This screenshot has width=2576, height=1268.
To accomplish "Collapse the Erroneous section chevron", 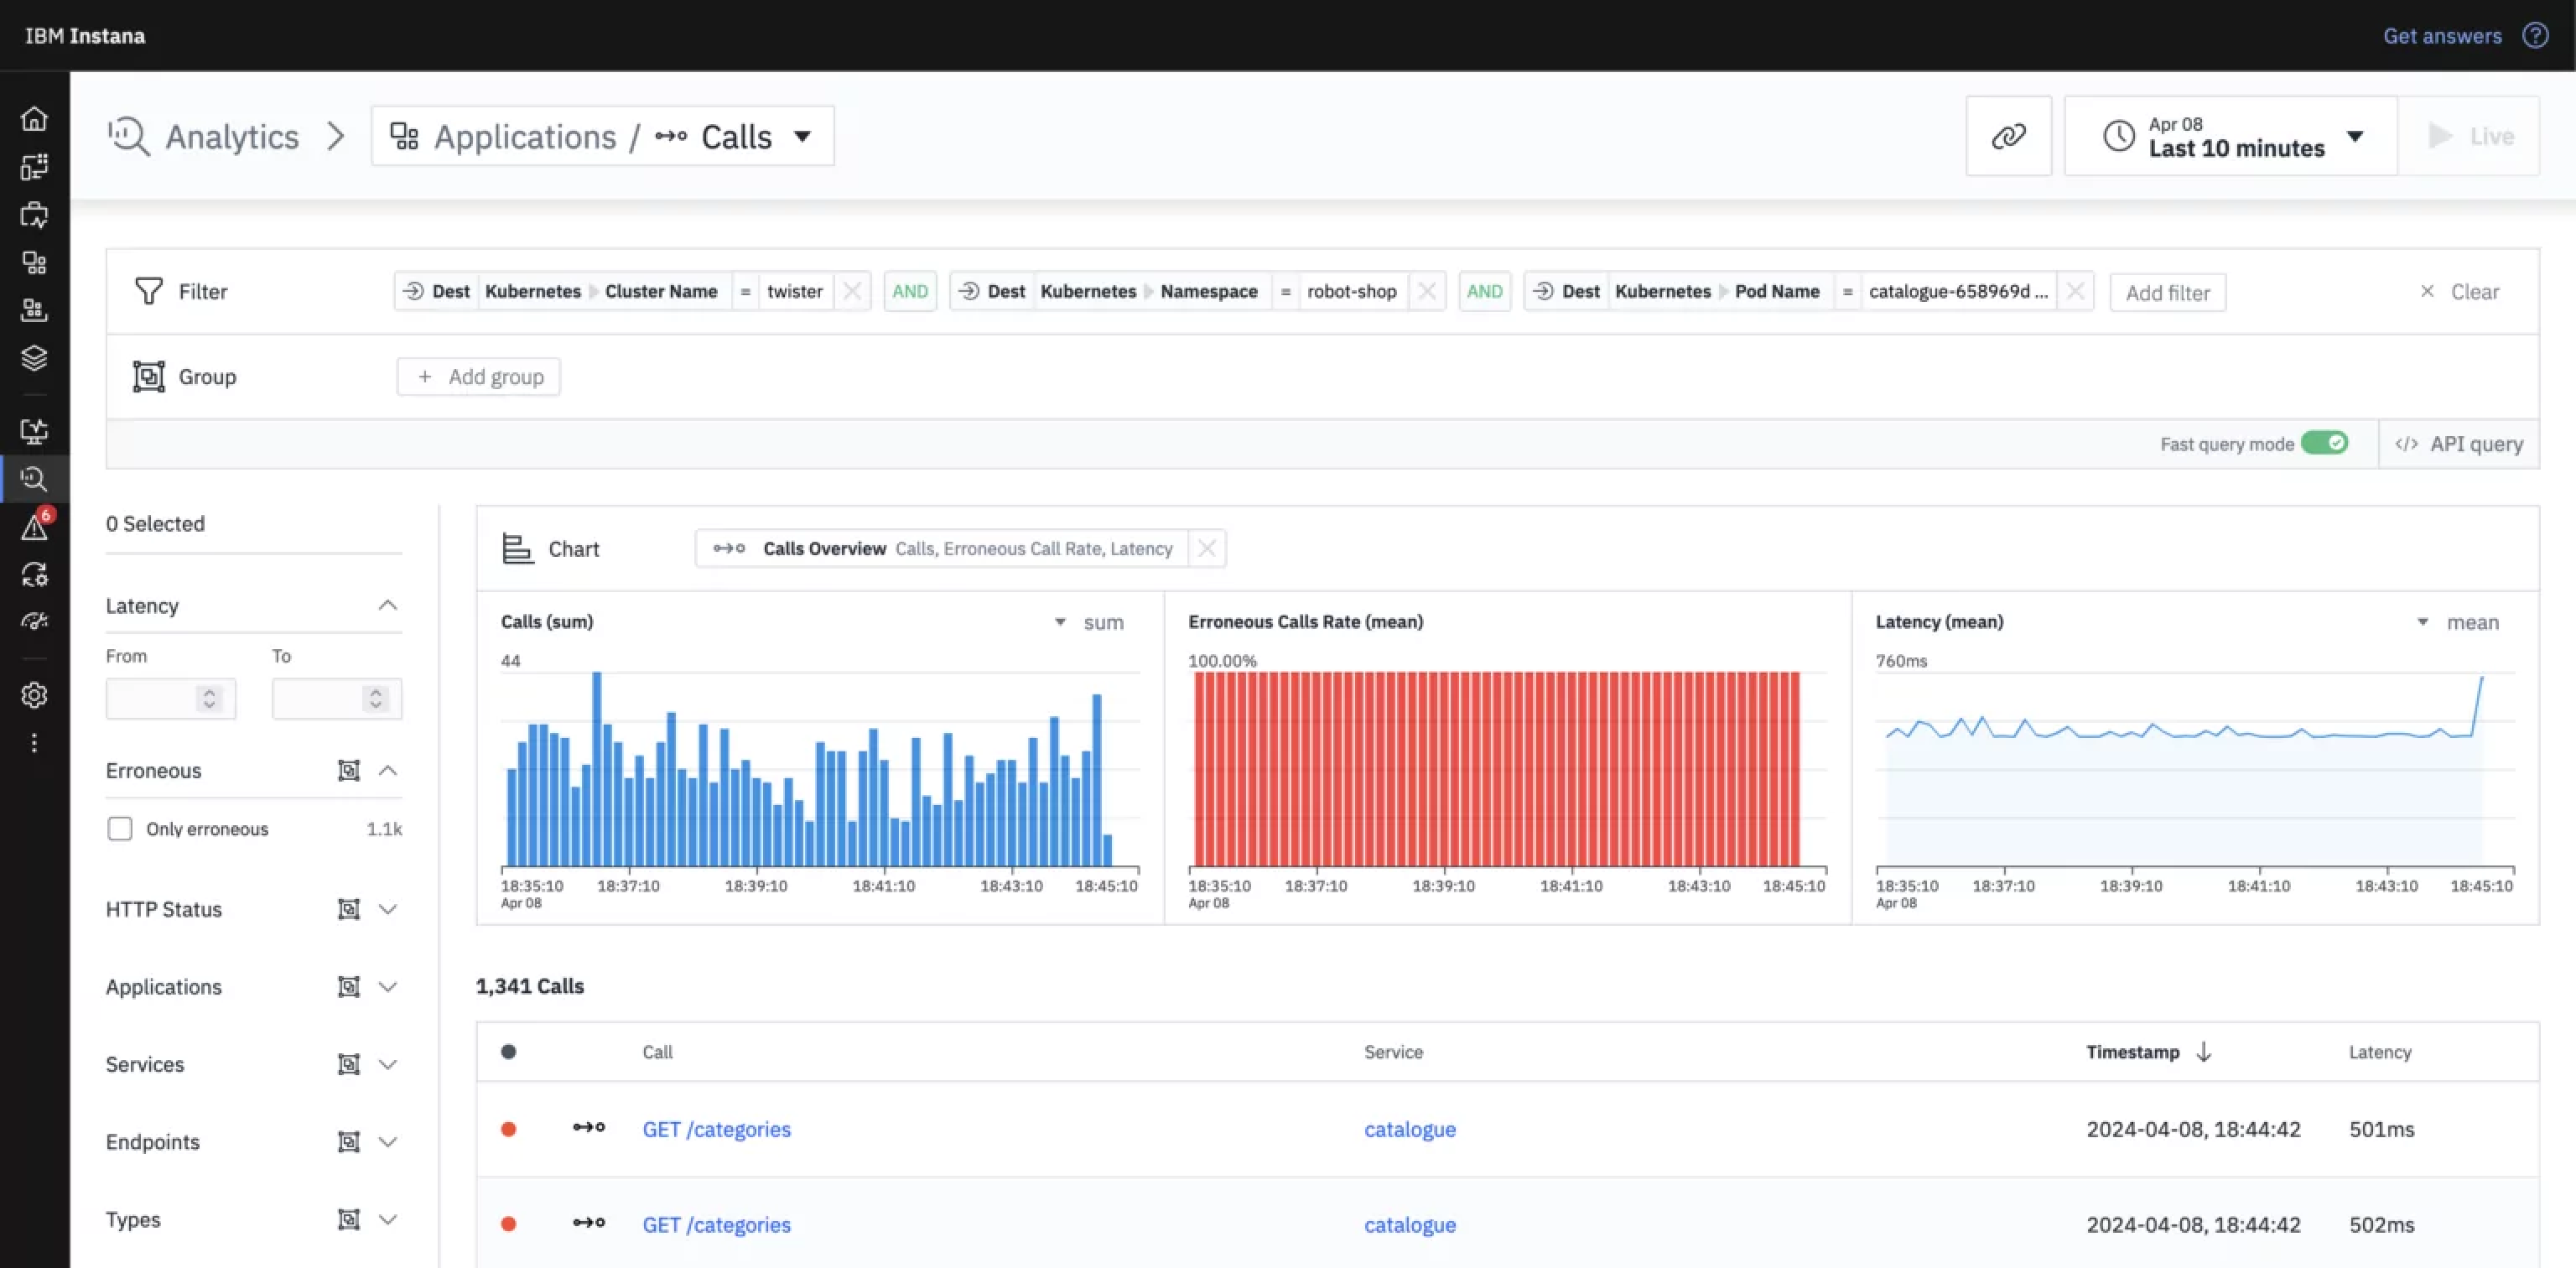I will [x=388, y=770].
